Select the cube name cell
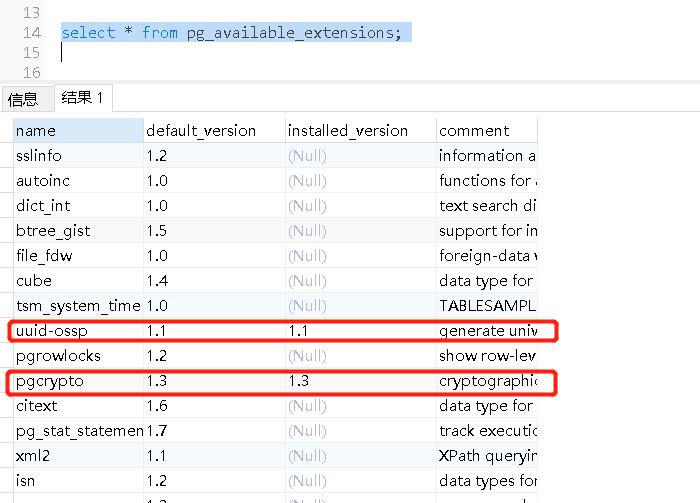The width and height of the screenshot is (700, 503). pyautogui.click(x=79, y=281)
